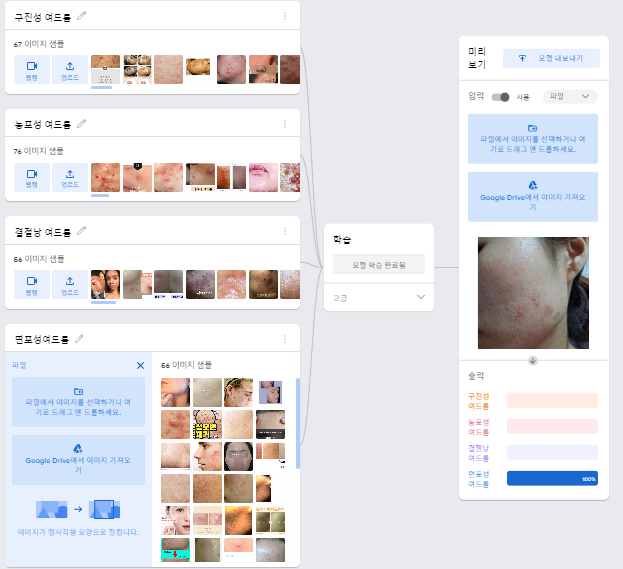Close the 파일 upload panel in 면포성여드름
Viewport: 623px width, 569px height.
140,366
